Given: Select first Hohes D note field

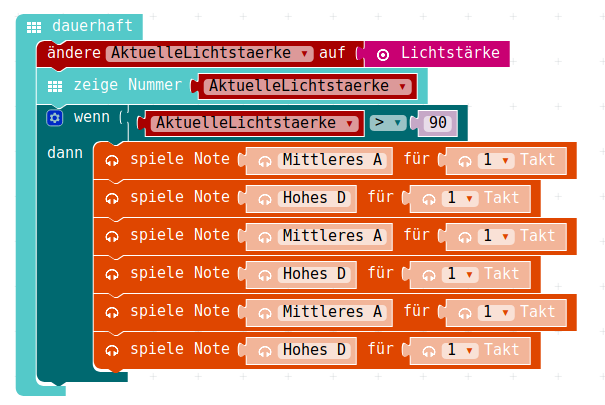Looking at the screenshot, I should pos(314,198).
